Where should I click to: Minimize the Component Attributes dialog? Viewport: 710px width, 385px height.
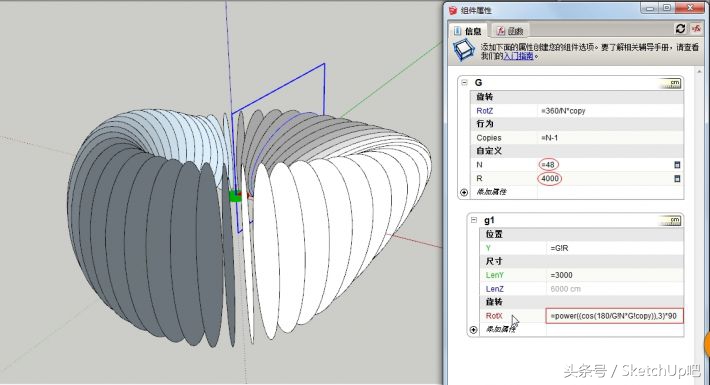[x=650, y=8]
